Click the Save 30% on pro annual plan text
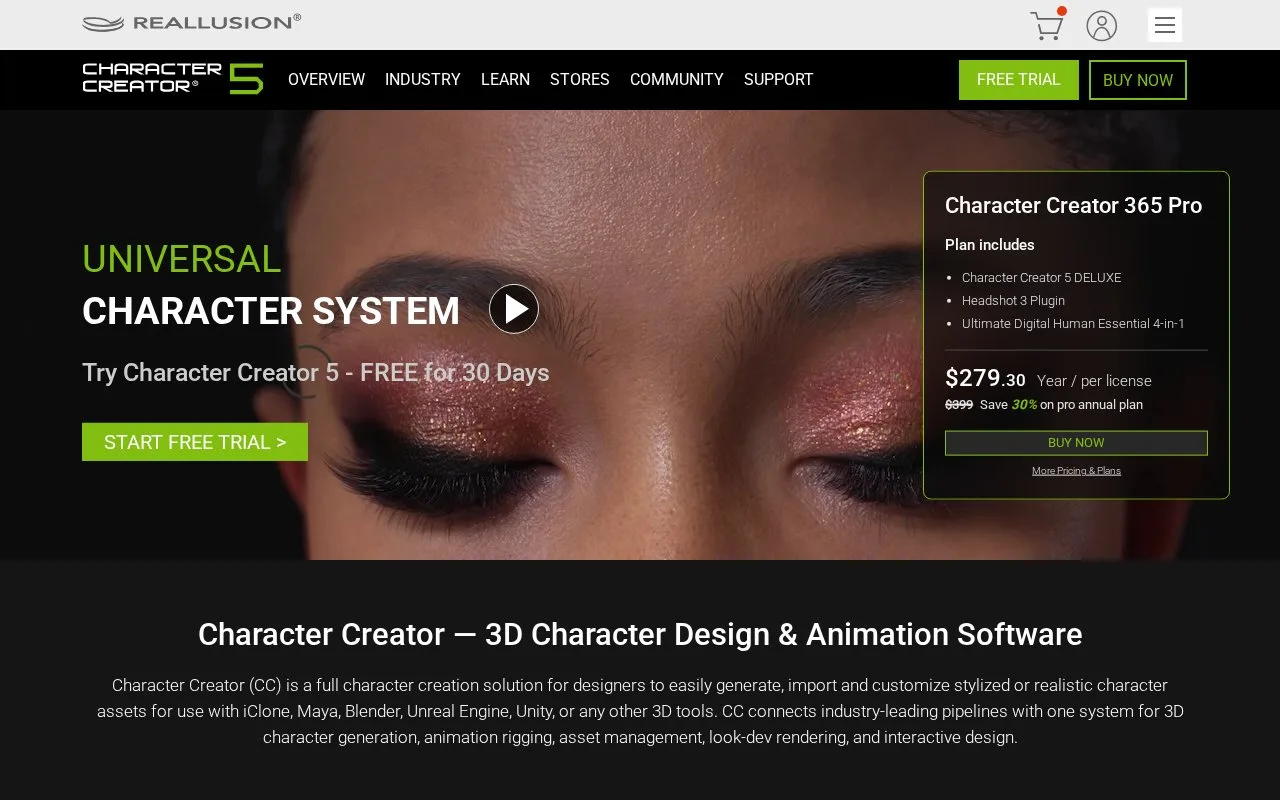Screen dimensions: 1280x800 pos(1061,405)
